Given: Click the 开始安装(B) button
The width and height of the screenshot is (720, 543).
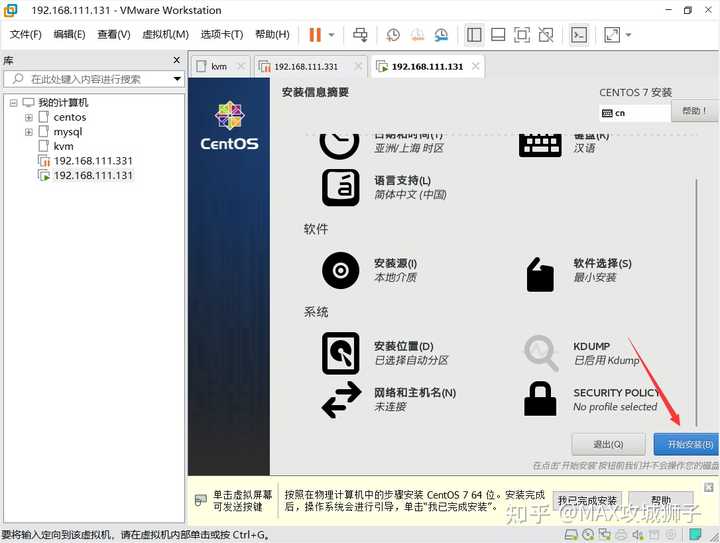Looking at the screenshot, I should coord(686,444).
